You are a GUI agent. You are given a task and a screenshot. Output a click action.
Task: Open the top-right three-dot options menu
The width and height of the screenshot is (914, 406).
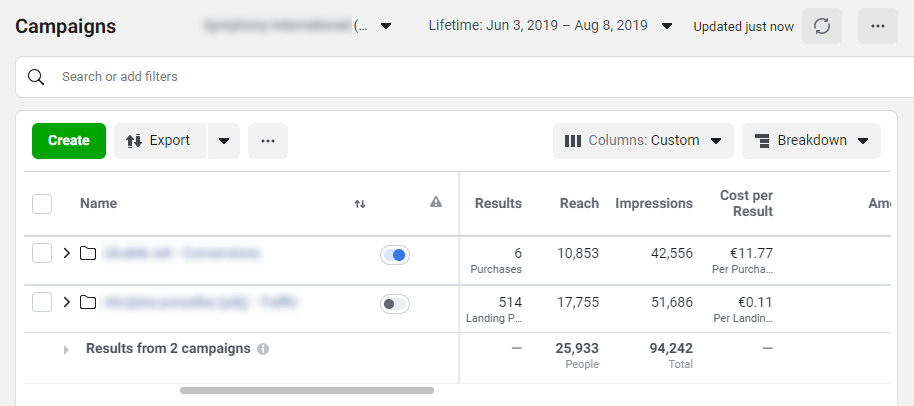pyautogui.click(x=877, y=26)
